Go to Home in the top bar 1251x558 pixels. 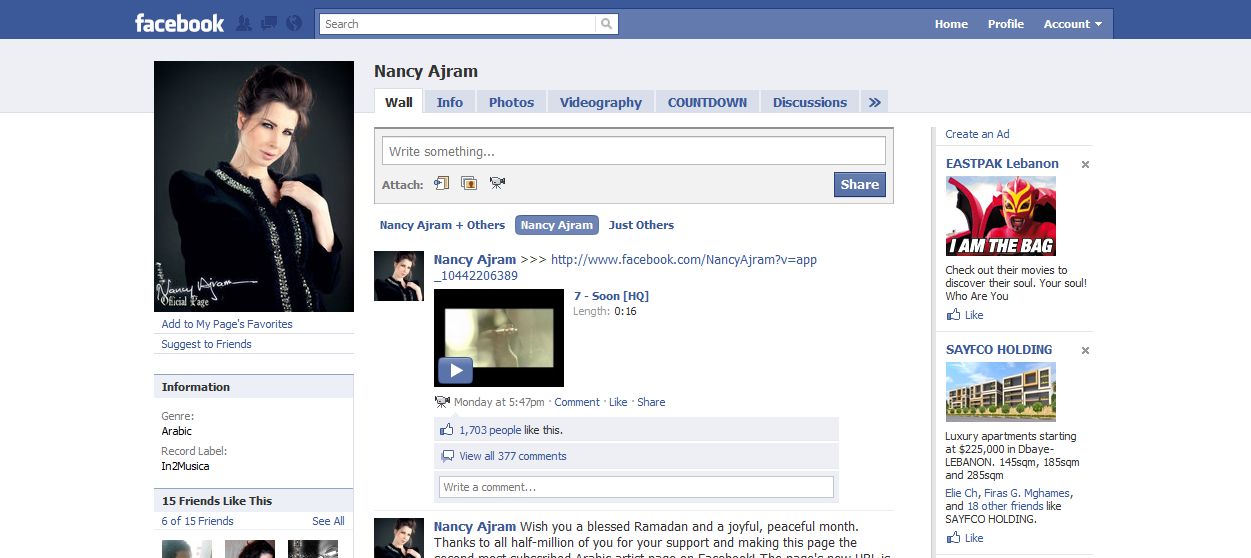pyautogui.click(x=951, y=24)
